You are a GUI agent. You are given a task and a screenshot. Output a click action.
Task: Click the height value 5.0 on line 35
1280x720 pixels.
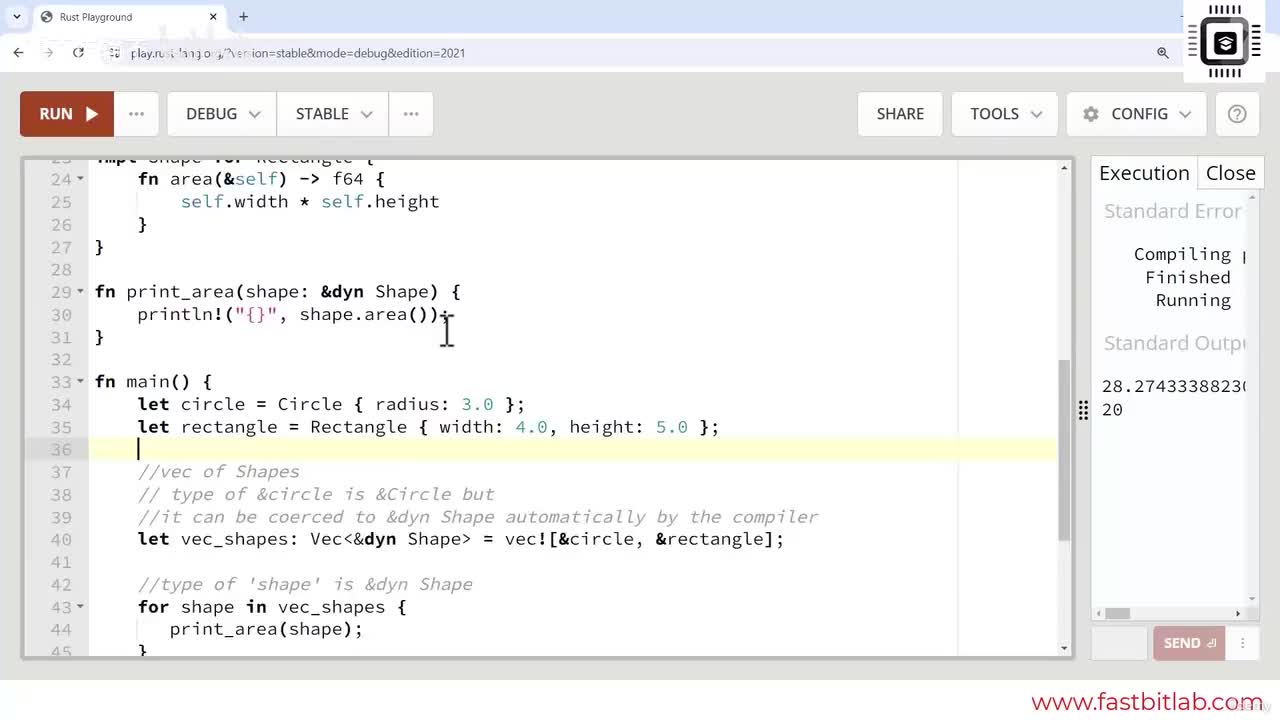(672, 427)
